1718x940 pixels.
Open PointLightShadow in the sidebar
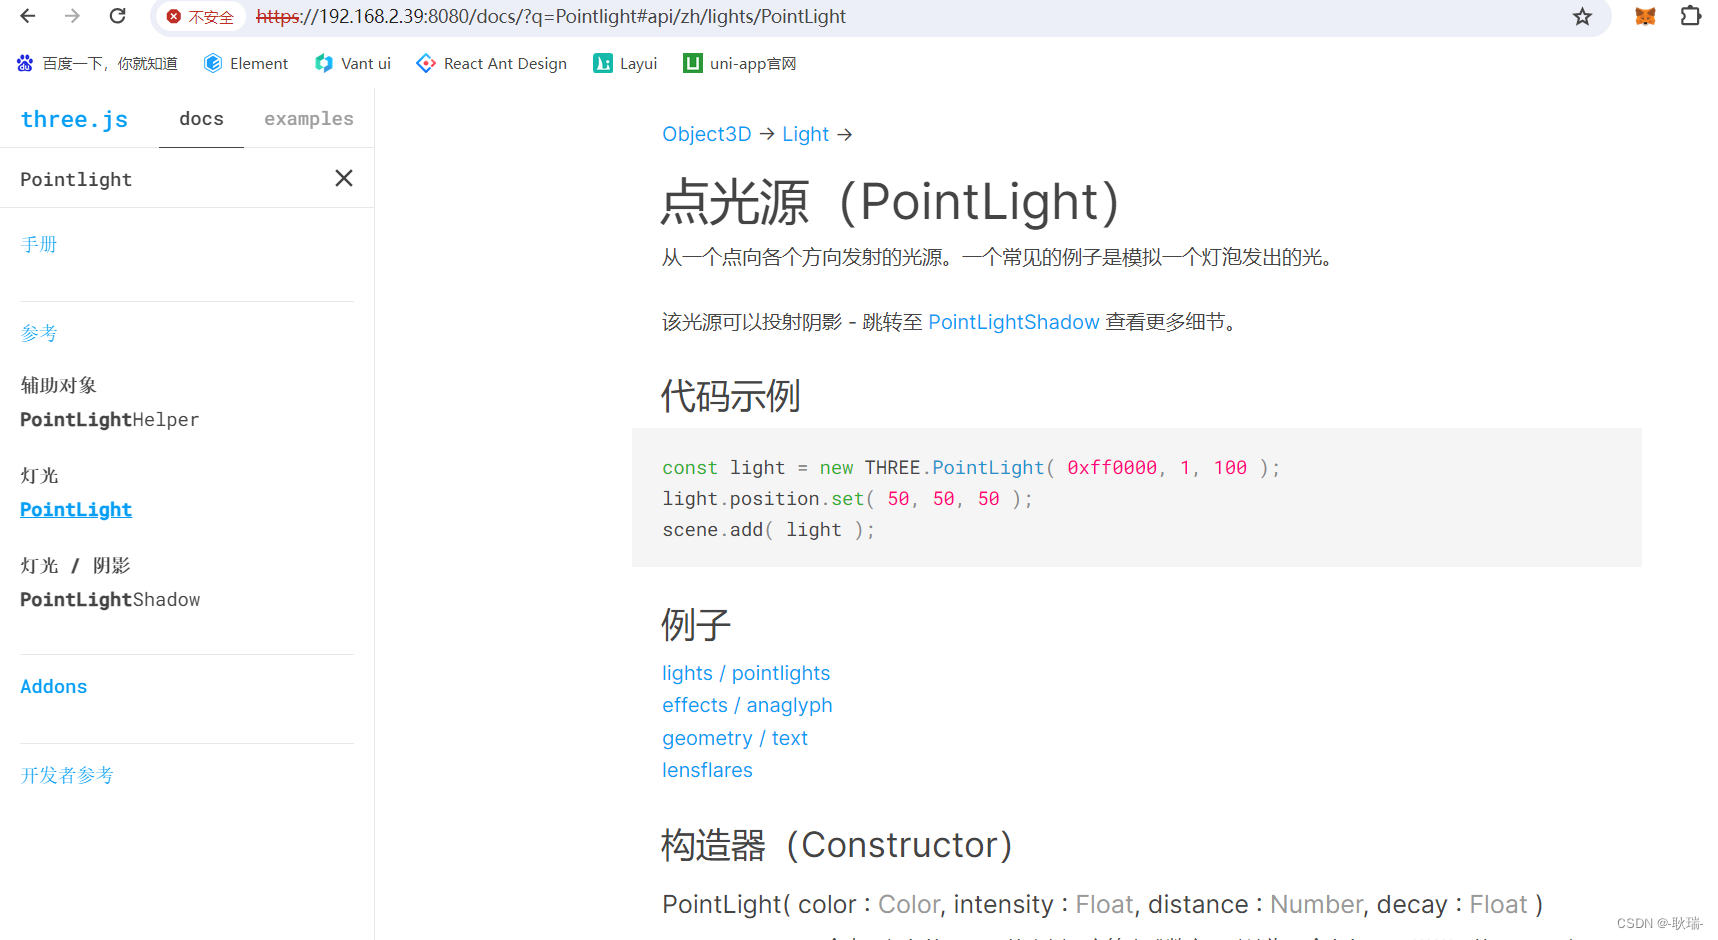110,600
